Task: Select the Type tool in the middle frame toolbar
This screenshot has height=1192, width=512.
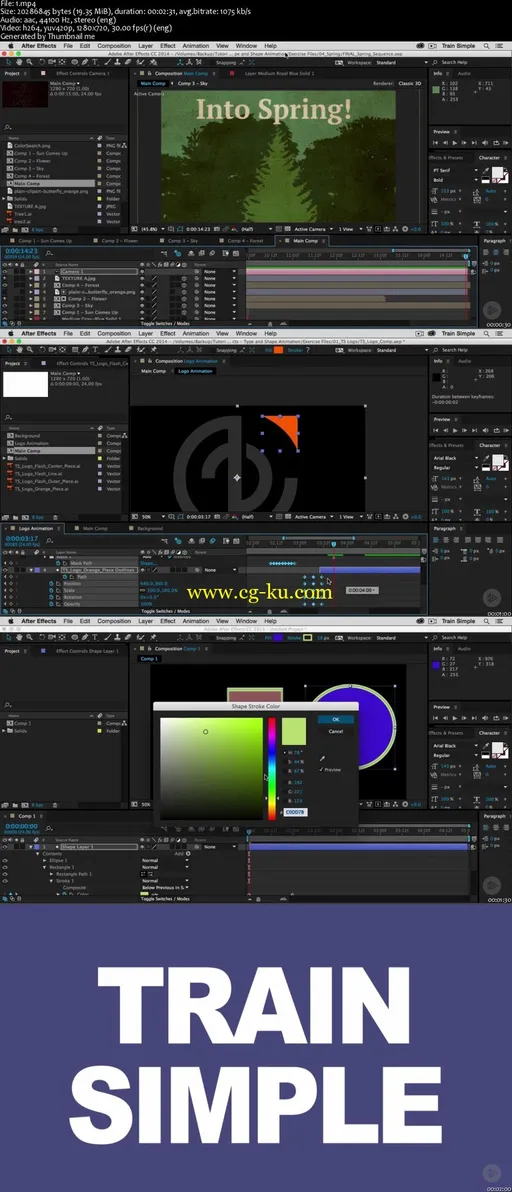Action: tap(94, 350)
